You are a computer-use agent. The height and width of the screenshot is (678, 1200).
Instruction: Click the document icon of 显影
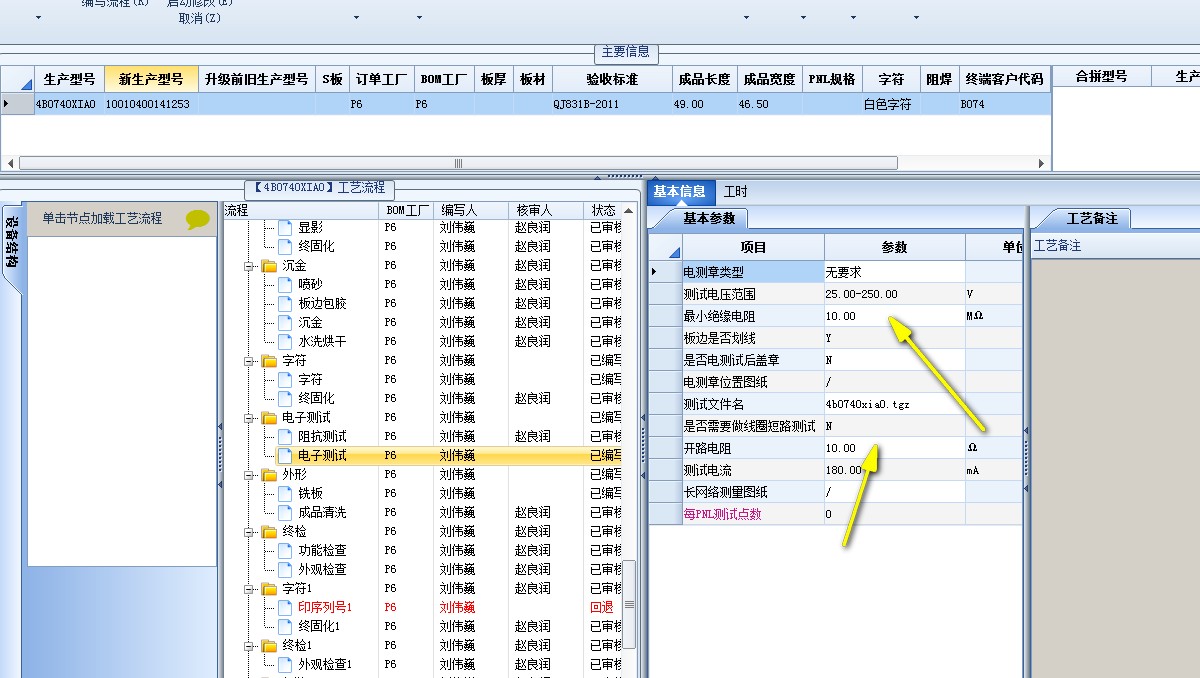(x=285, y=228)
